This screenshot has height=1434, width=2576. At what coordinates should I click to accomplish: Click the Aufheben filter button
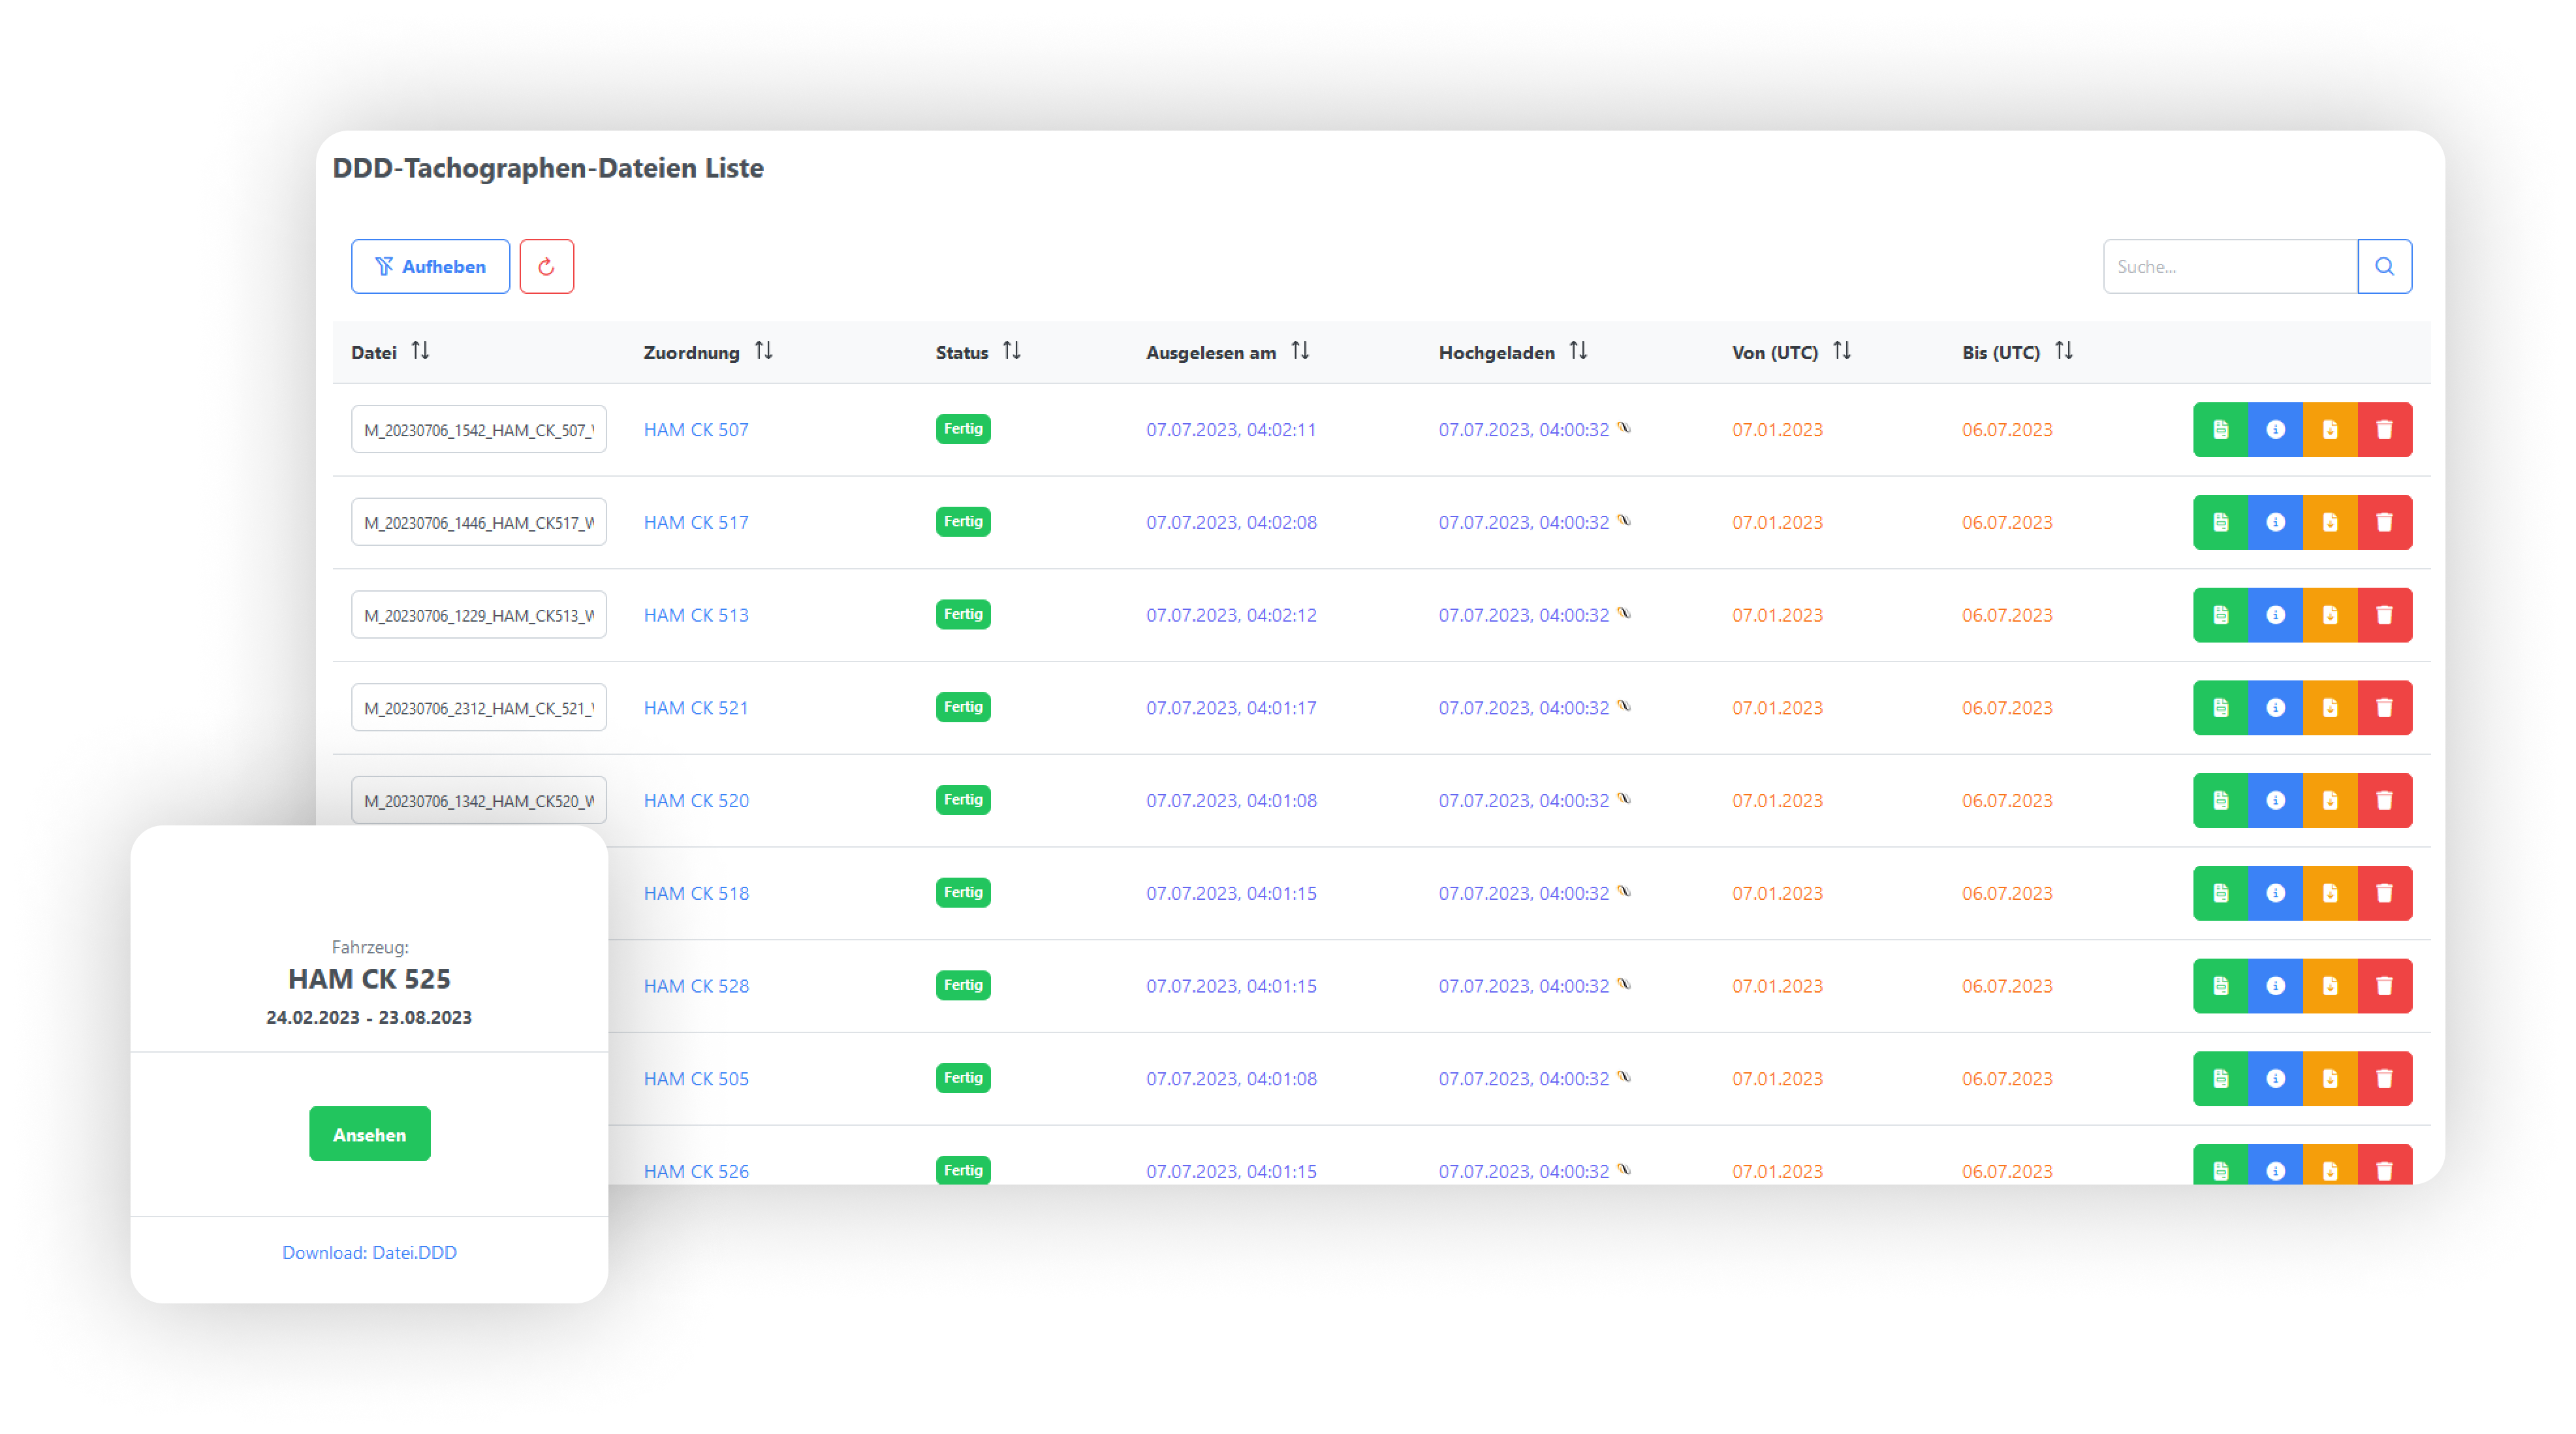430,266
